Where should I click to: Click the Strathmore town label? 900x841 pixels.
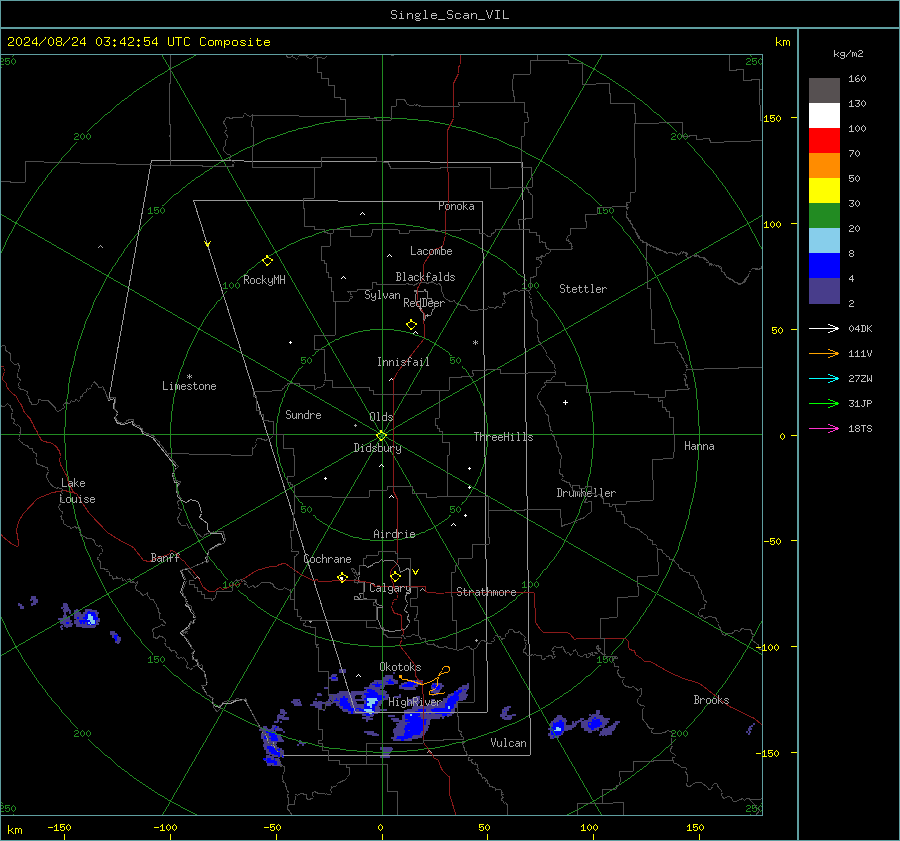tap(486, 592)
